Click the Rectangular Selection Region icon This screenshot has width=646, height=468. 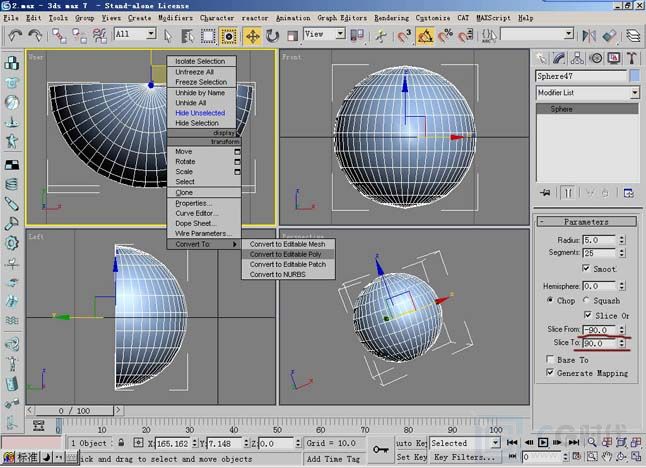pos(208,36)
